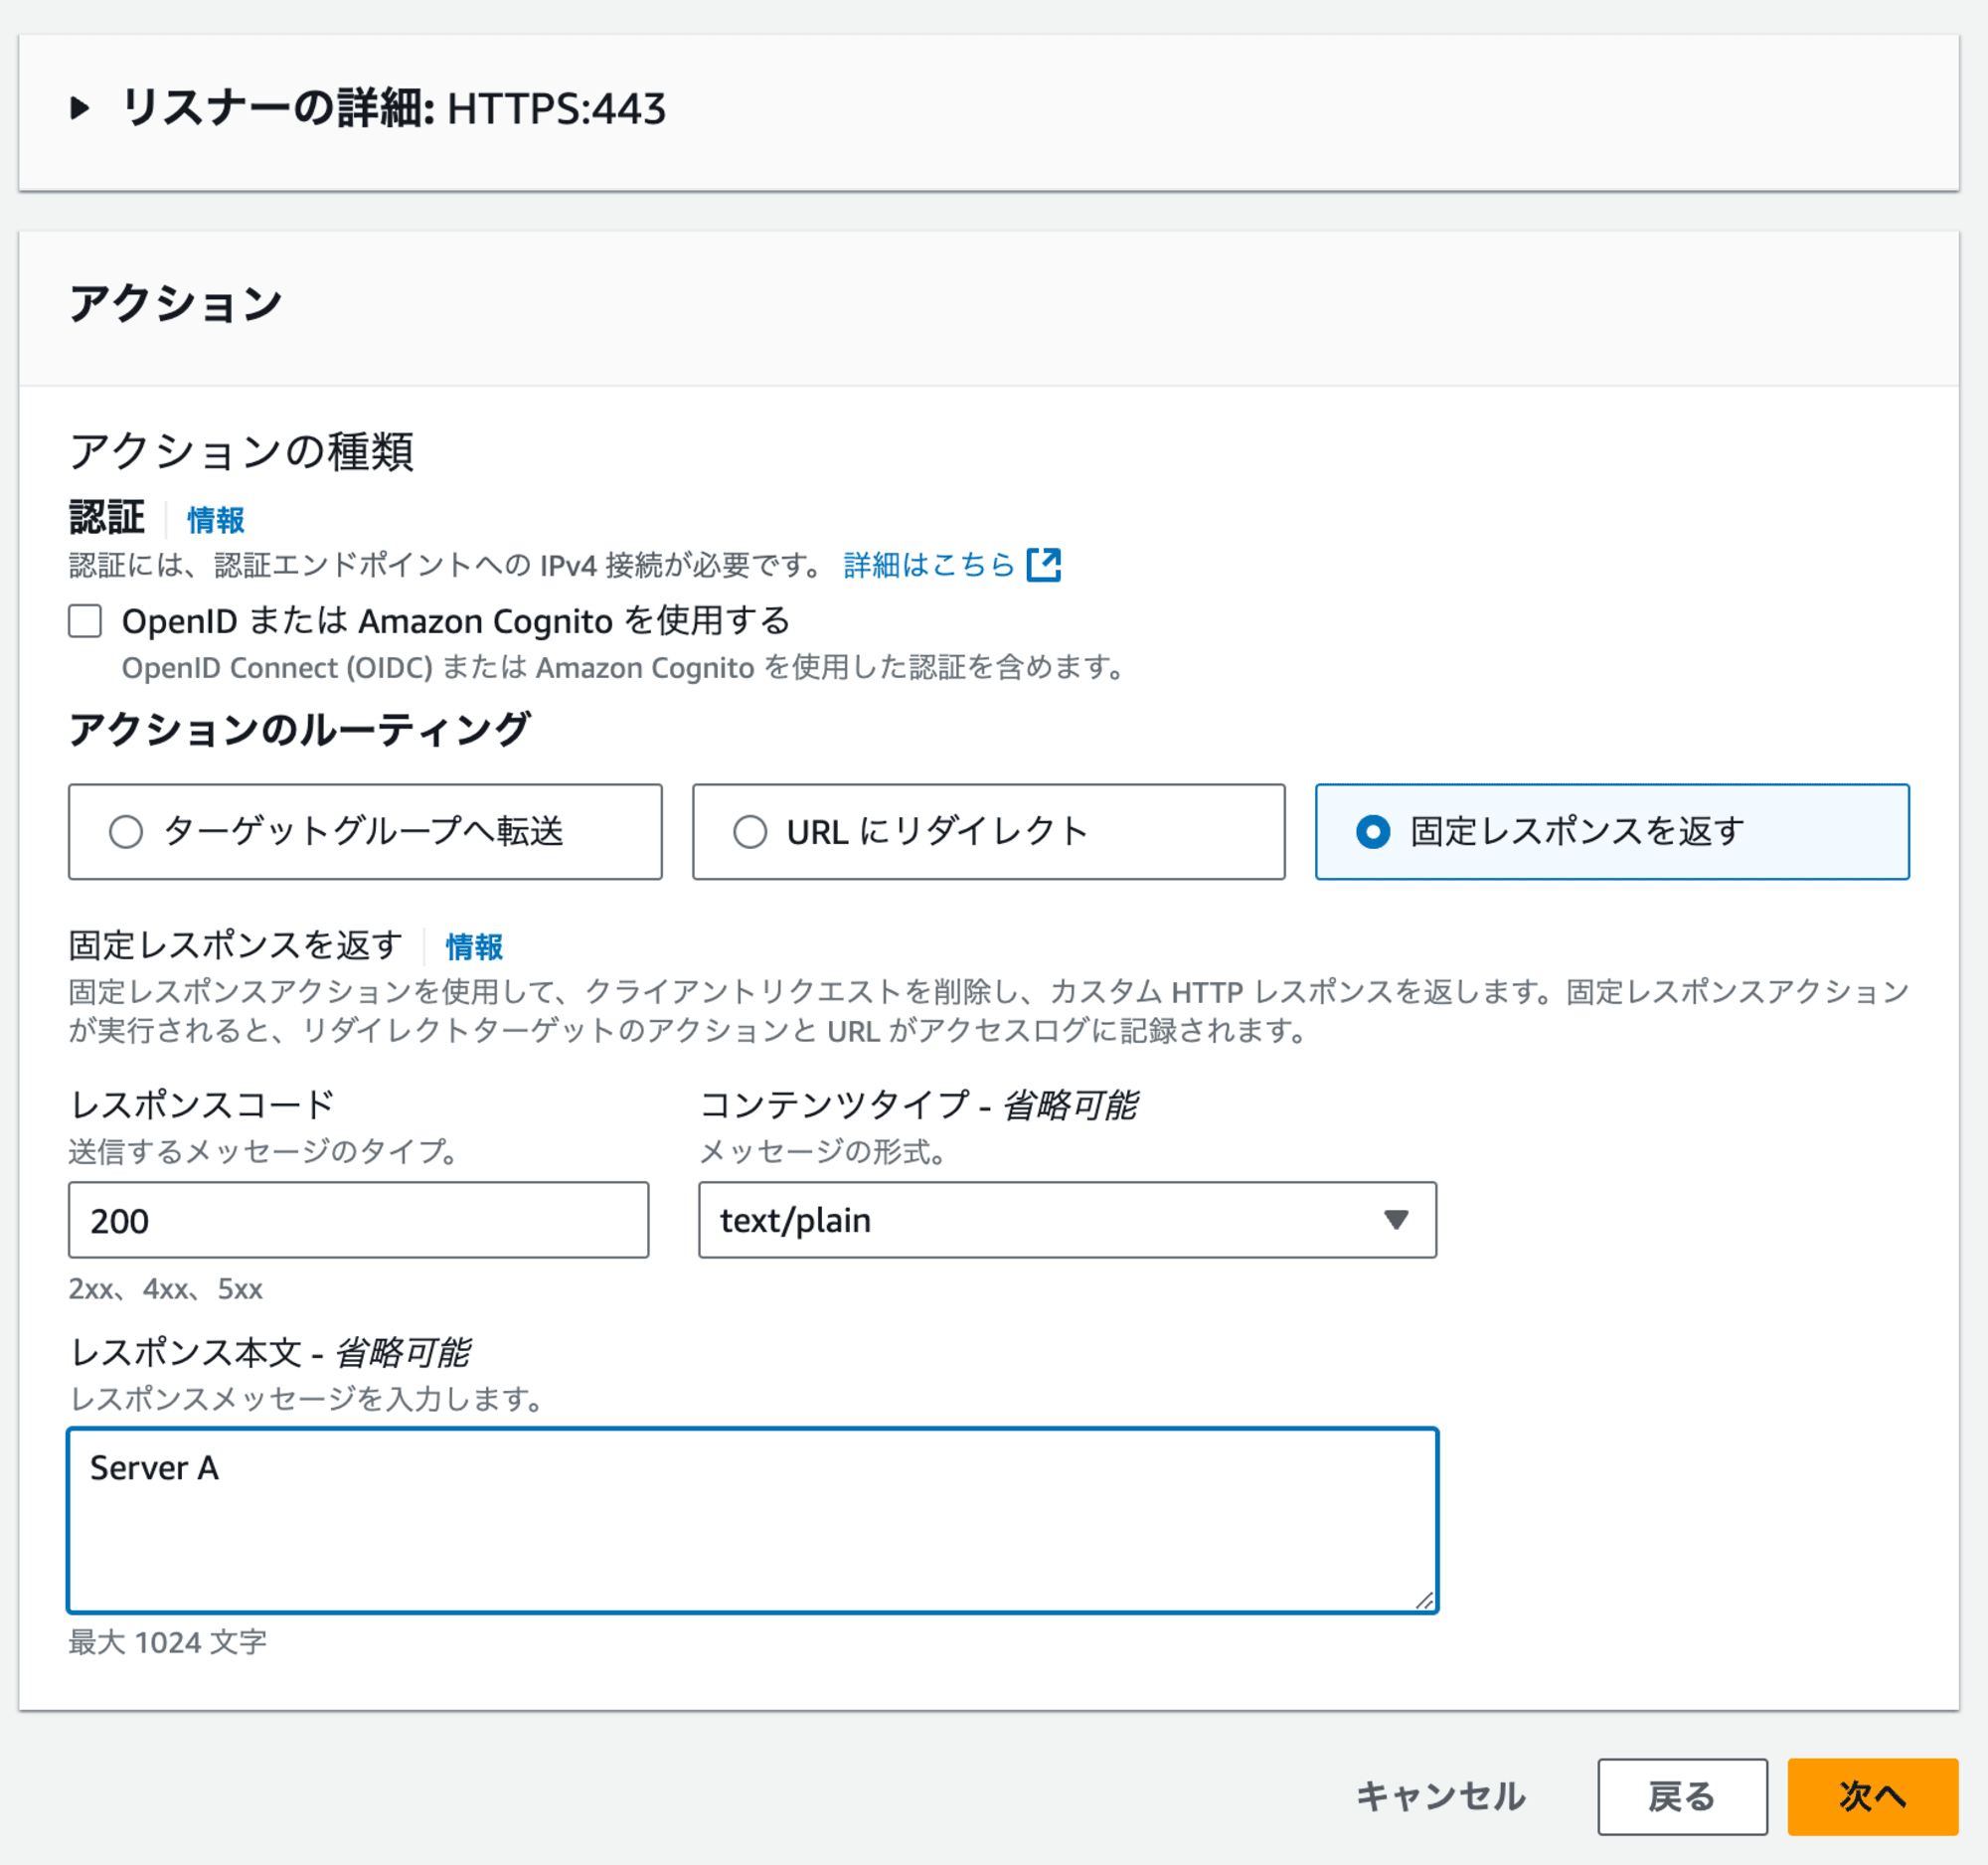Click the キャンセル button

[1441, 1797]
